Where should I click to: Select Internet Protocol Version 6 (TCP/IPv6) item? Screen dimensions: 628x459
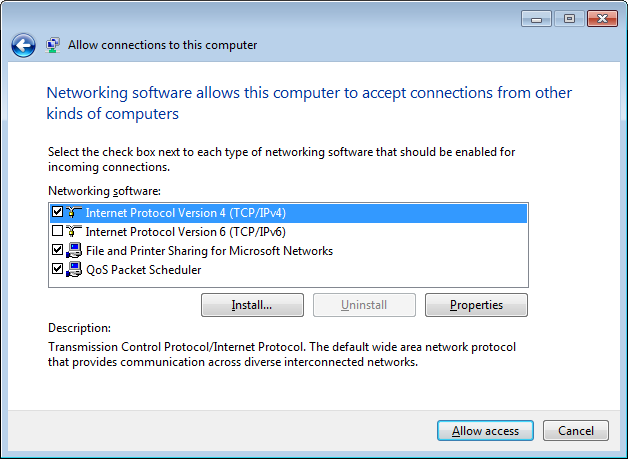coord(185,232)
